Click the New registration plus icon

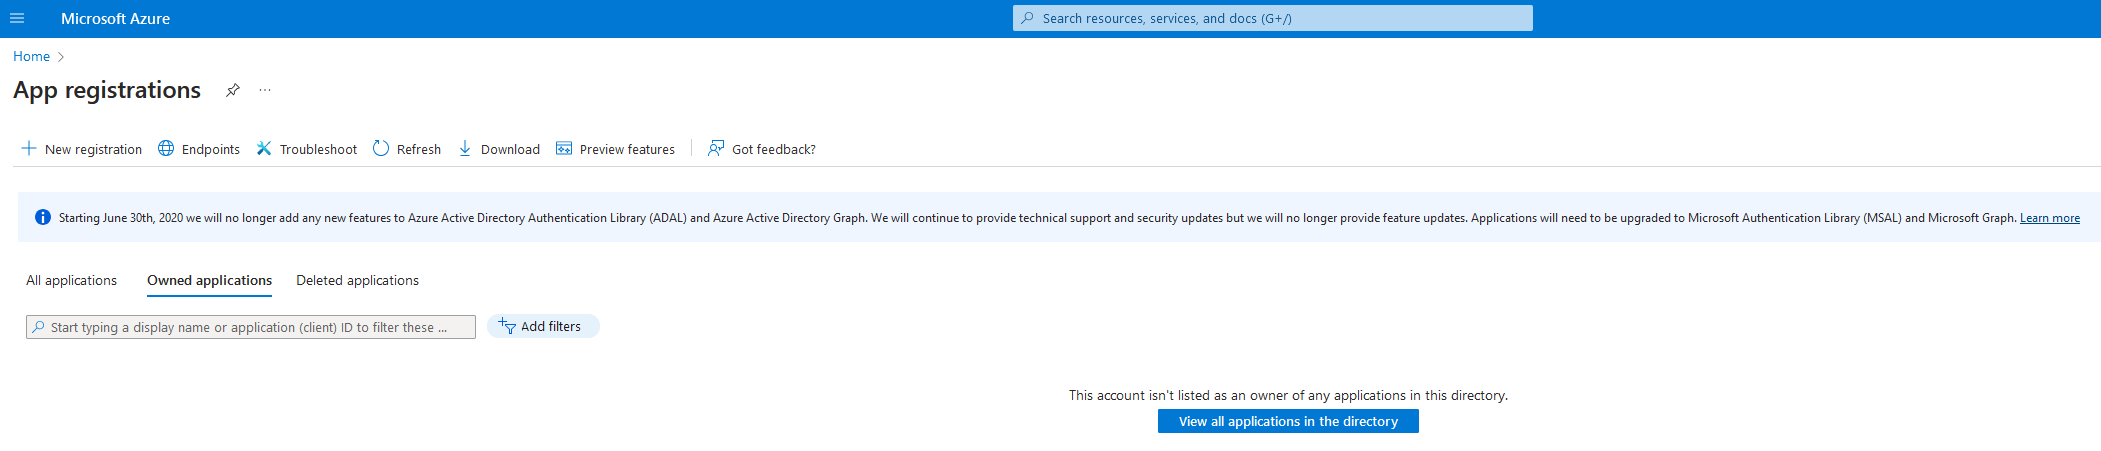click(x=29, y=148)
